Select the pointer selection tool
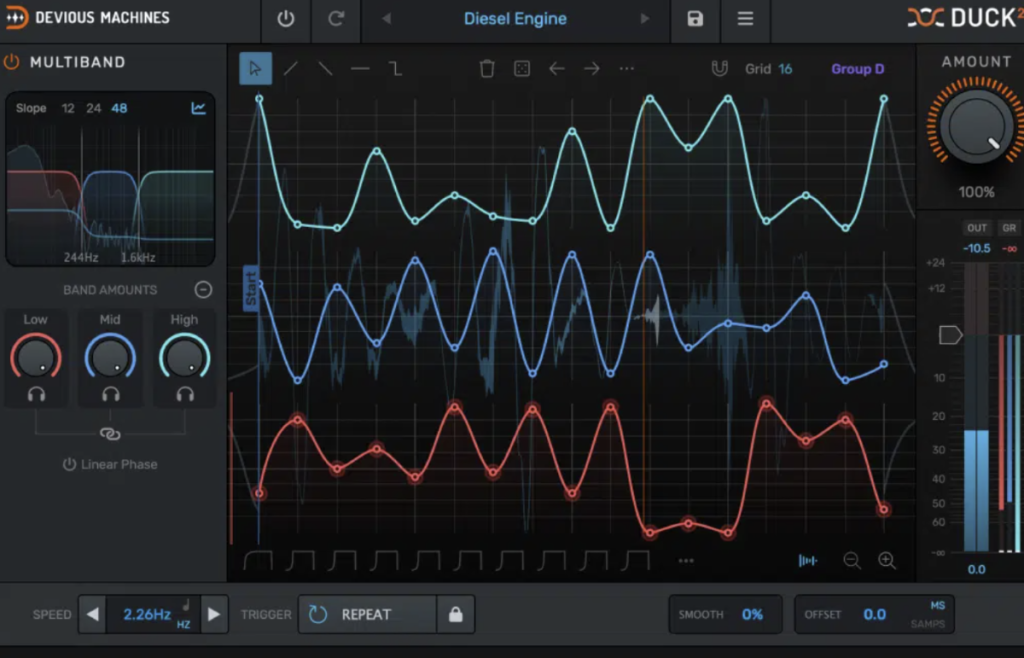 [255, 69]
